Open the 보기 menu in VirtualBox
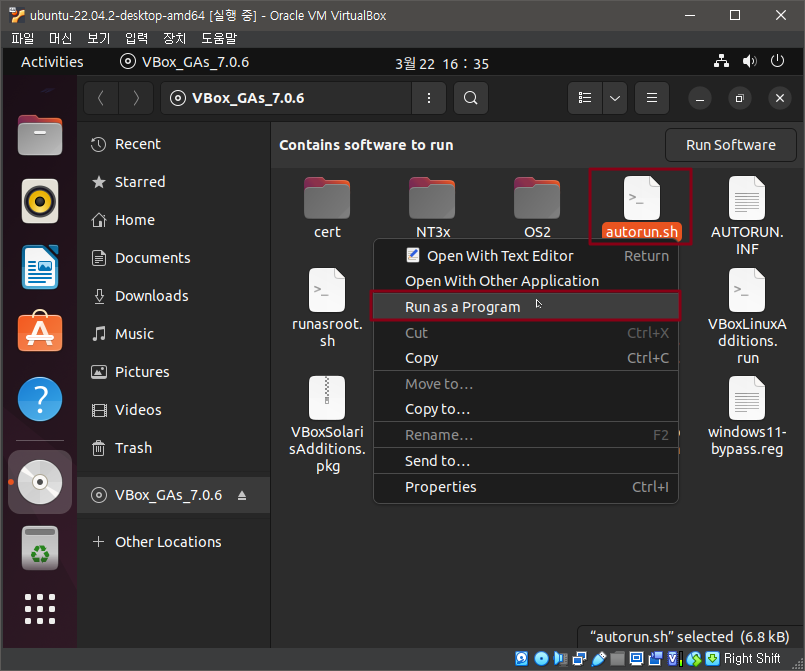 point(99,38)
